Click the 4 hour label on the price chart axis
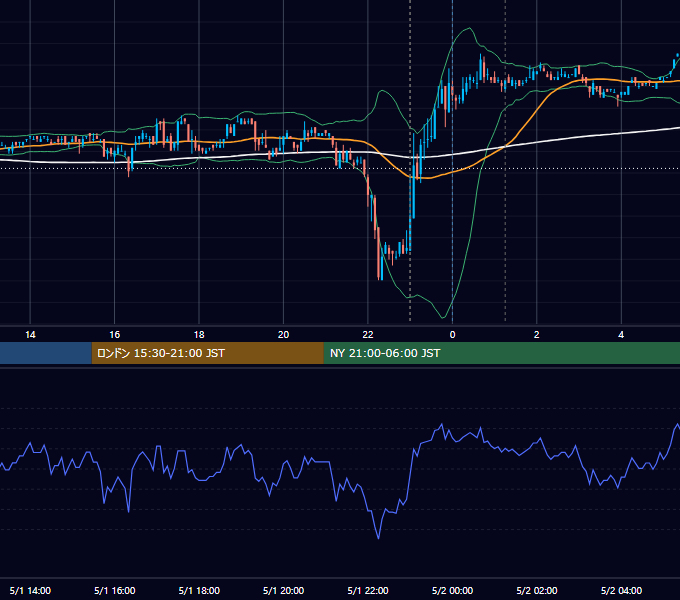This screenshot has width=680, height=600. tap(621, 335)
